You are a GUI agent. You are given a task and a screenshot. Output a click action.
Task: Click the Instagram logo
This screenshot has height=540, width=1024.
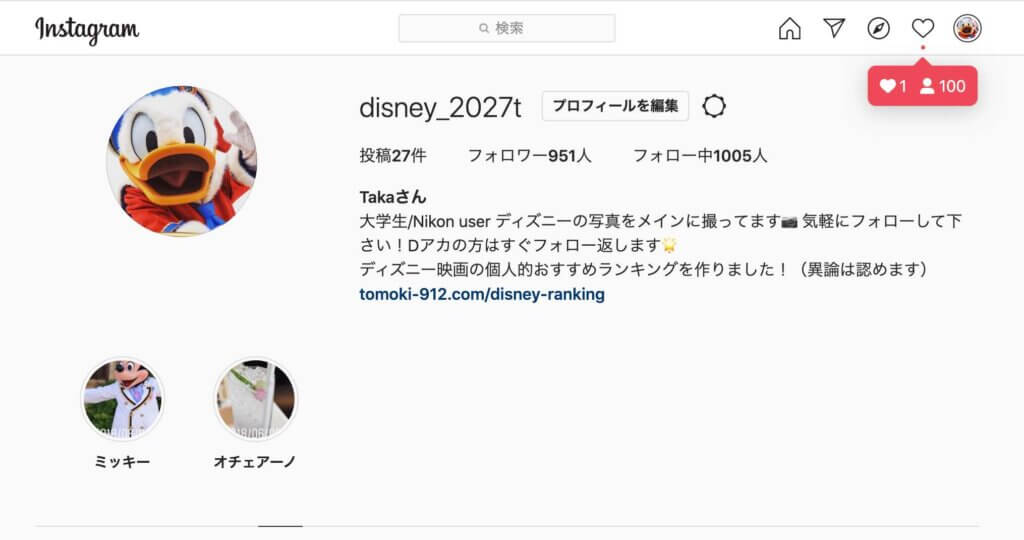point(87,29)
